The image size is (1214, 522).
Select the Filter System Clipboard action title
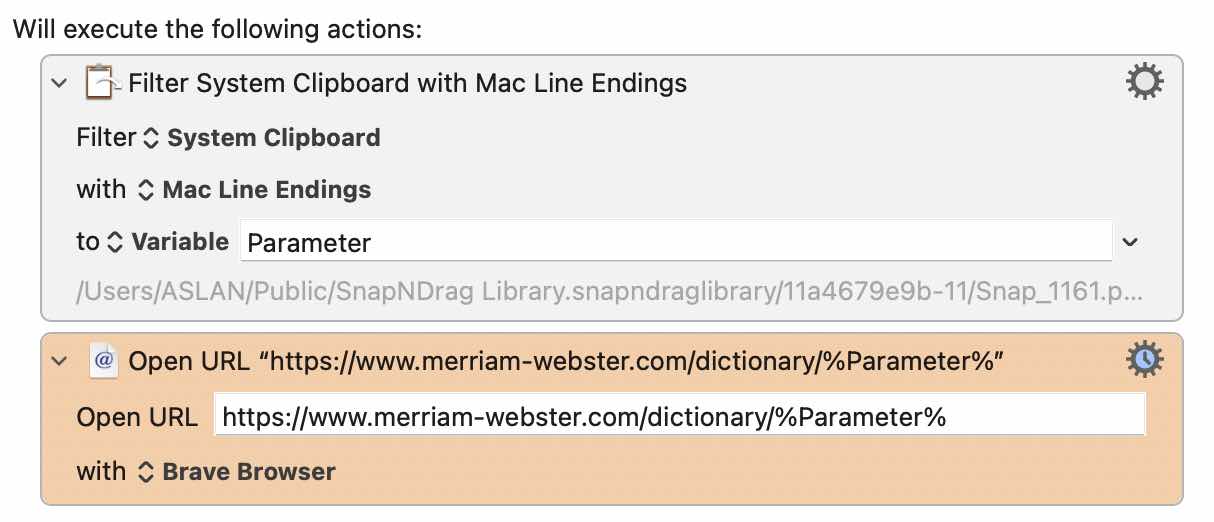(408, 83)
